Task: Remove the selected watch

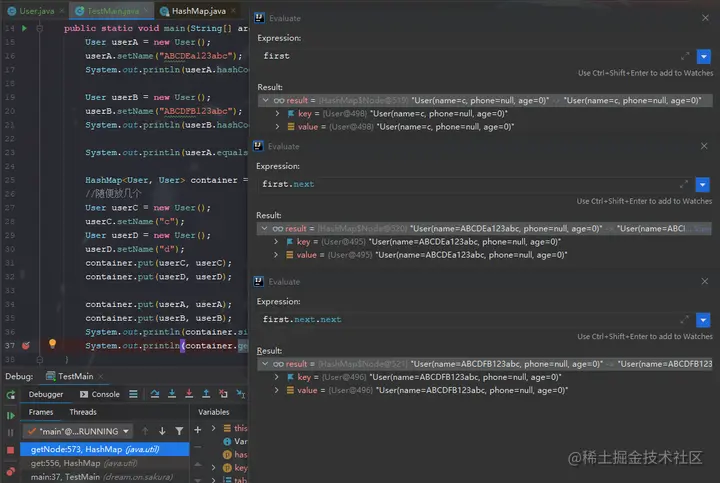Action: click(197, 447)
